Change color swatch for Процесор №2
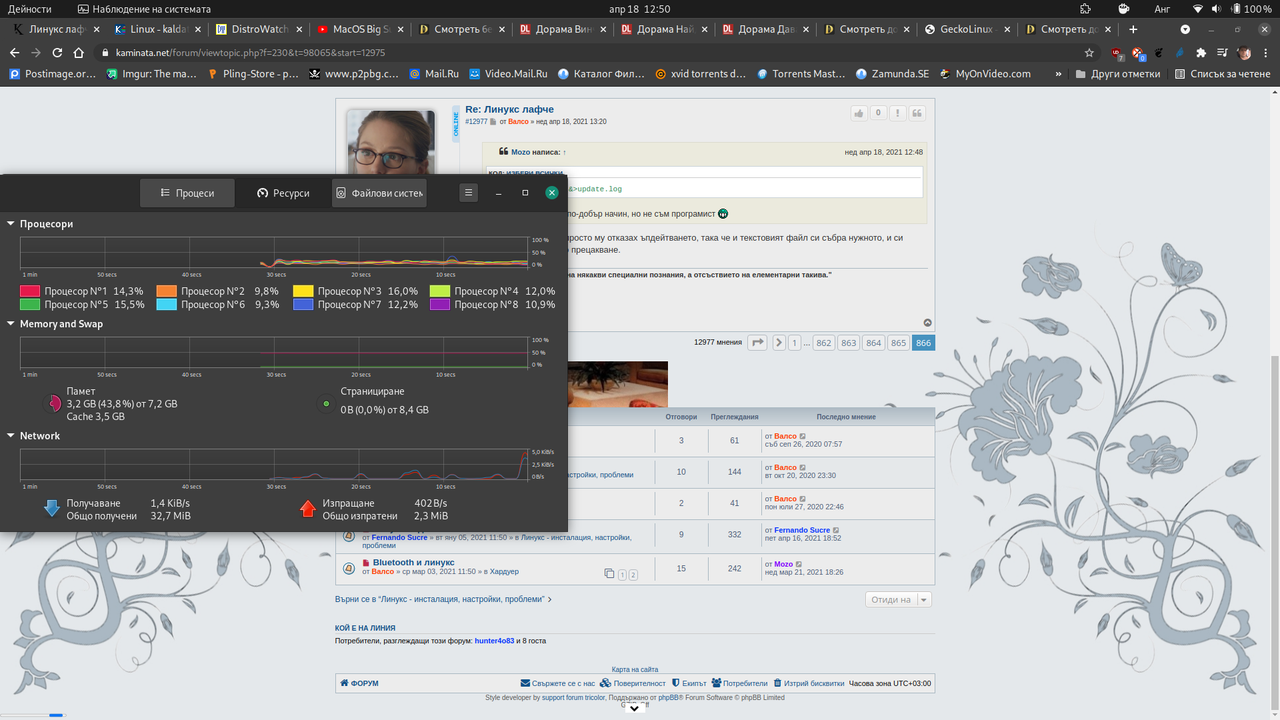This screenshot has width=1280, height=720. (x=167, y=291)
